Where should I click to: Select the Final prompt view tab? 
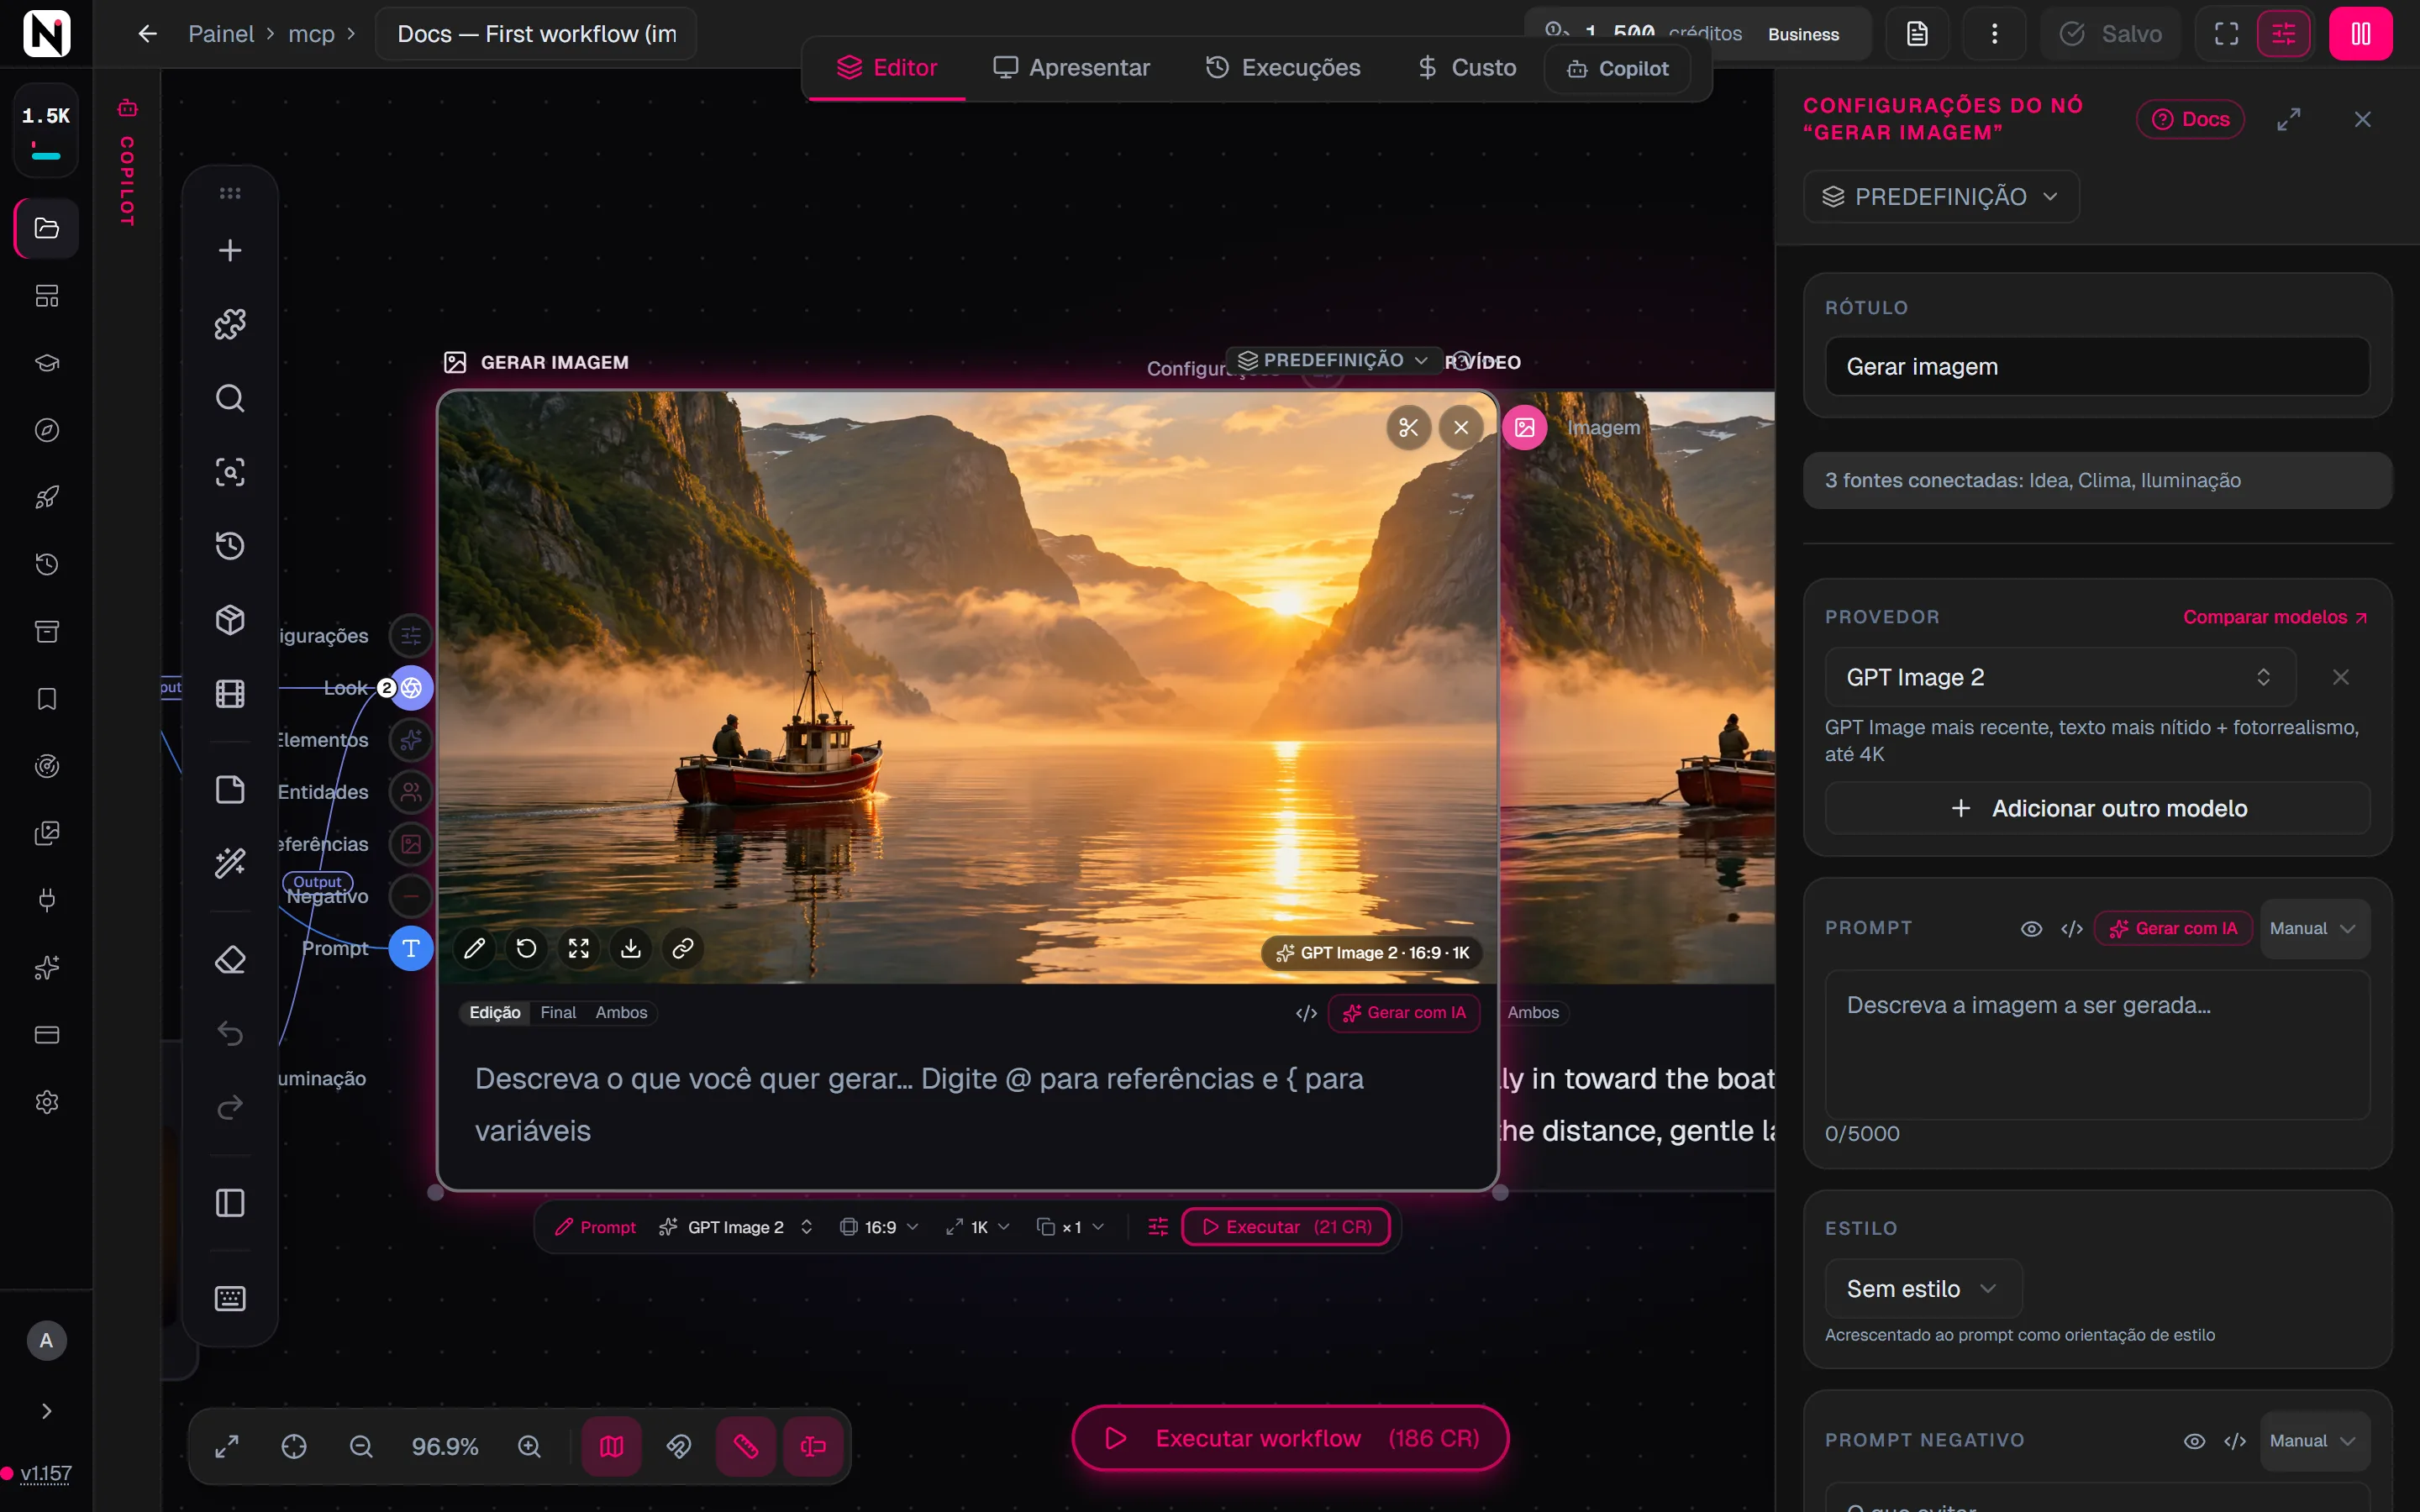point(558,1013)
